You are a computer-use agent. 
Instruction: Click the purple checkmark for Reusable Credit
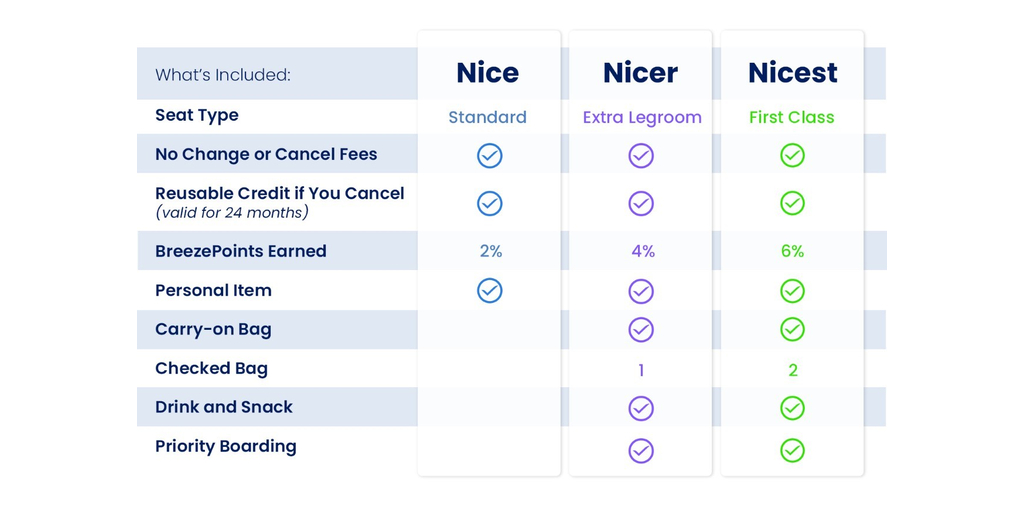pyautogui.click(x=641, y=203)
